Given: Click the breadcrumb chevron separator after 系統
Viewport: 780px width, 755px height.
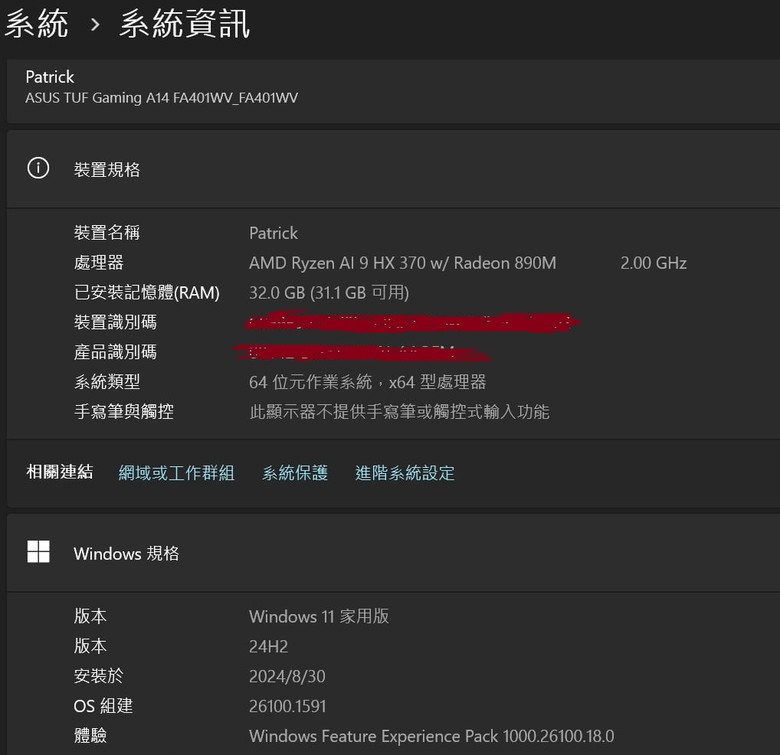Looking at the screenshot, I should click(x=95, y=24).
